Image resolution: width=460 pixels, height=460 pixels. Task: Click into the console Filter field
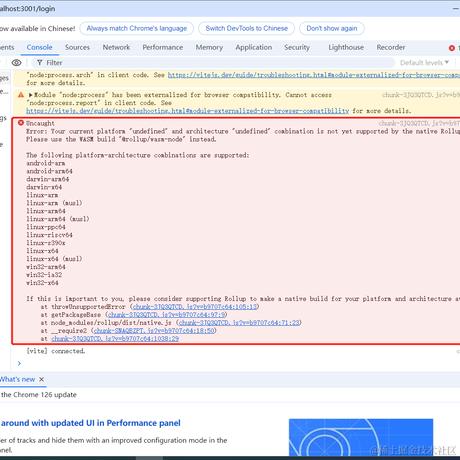point(213,63)
